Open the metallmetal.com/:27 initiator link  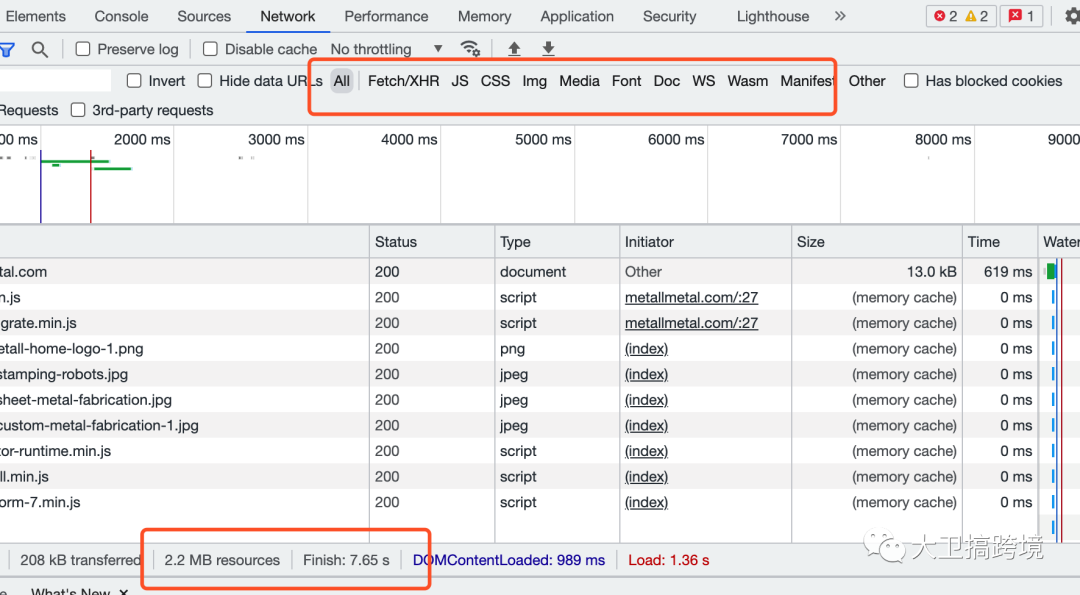pyautogui.click(x=691, y=297)
